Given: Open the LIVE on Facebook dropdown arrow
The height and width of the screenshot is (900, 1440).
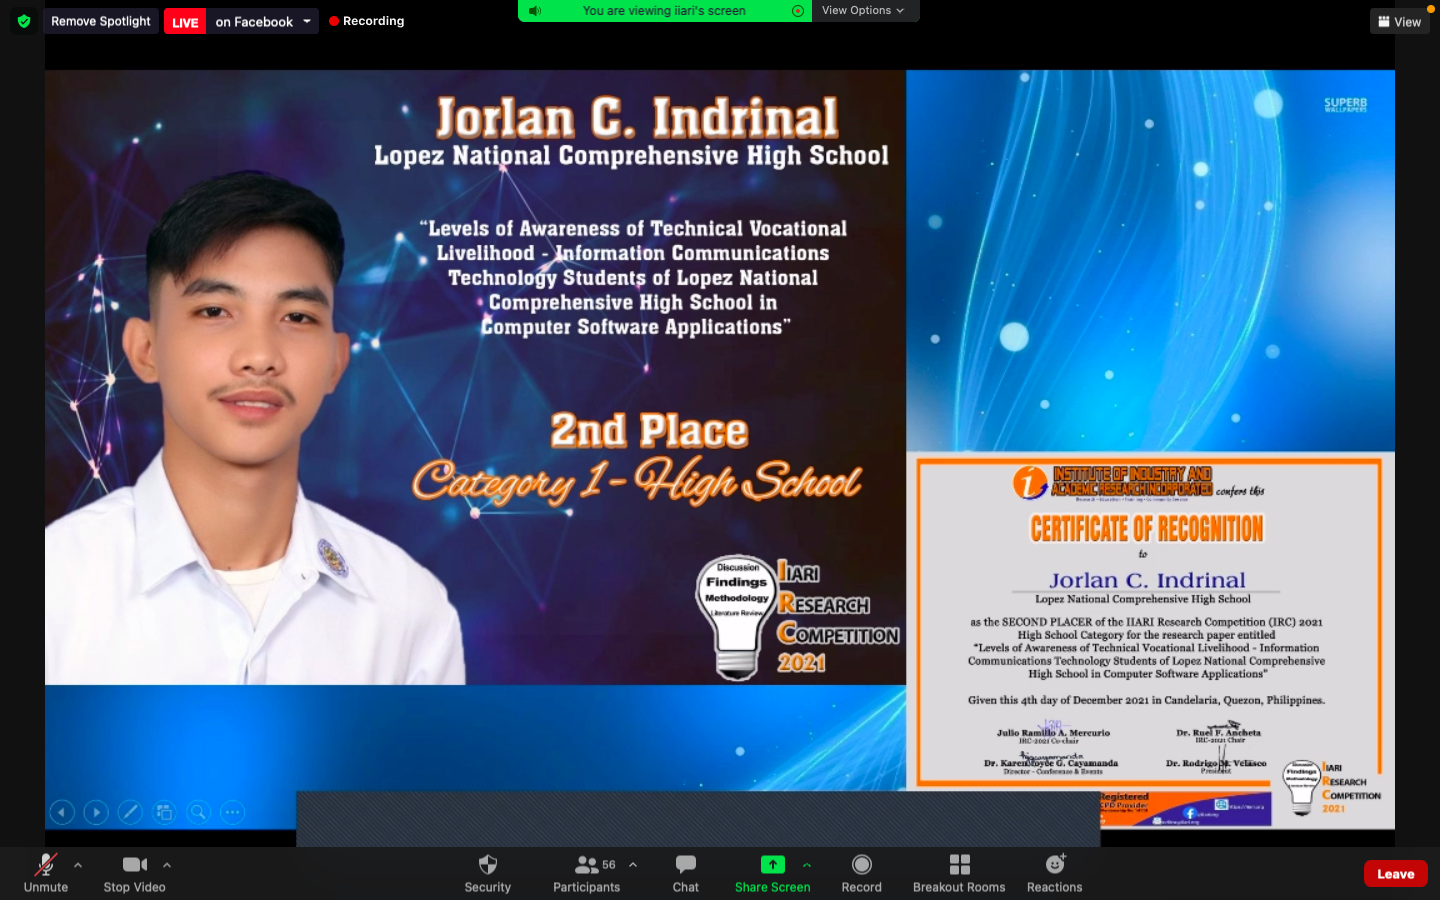Looking at the screenshot, I should point(307,21).
